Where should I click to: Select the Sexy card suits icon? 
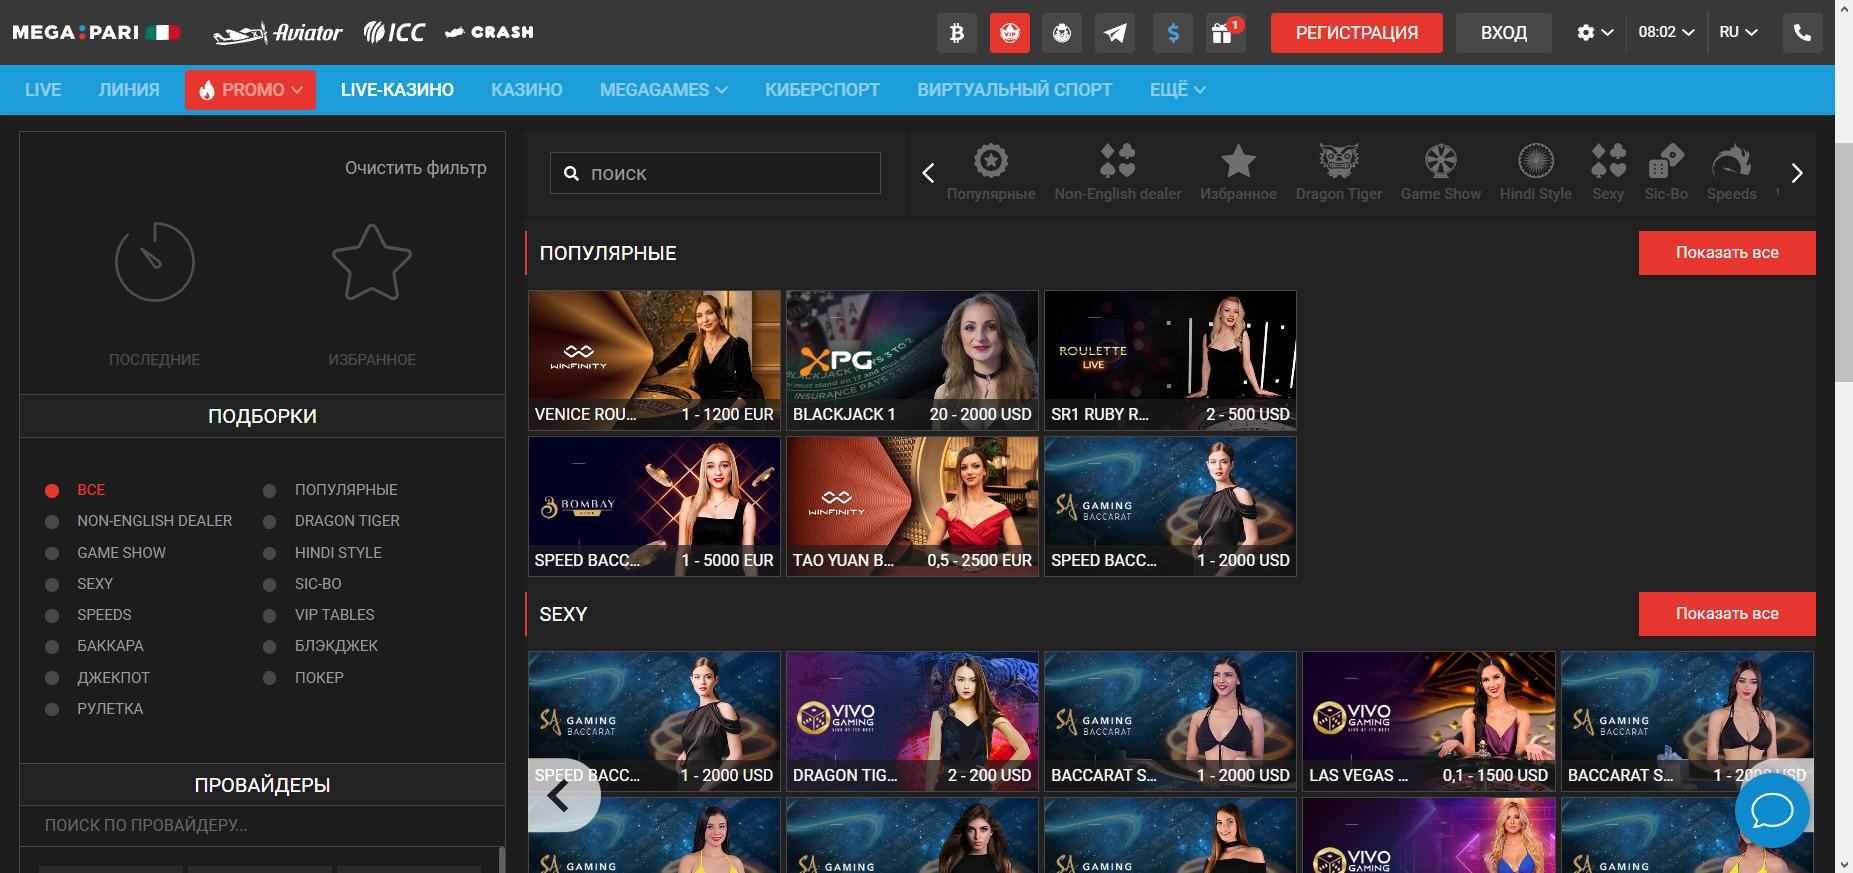(1608, 172)
